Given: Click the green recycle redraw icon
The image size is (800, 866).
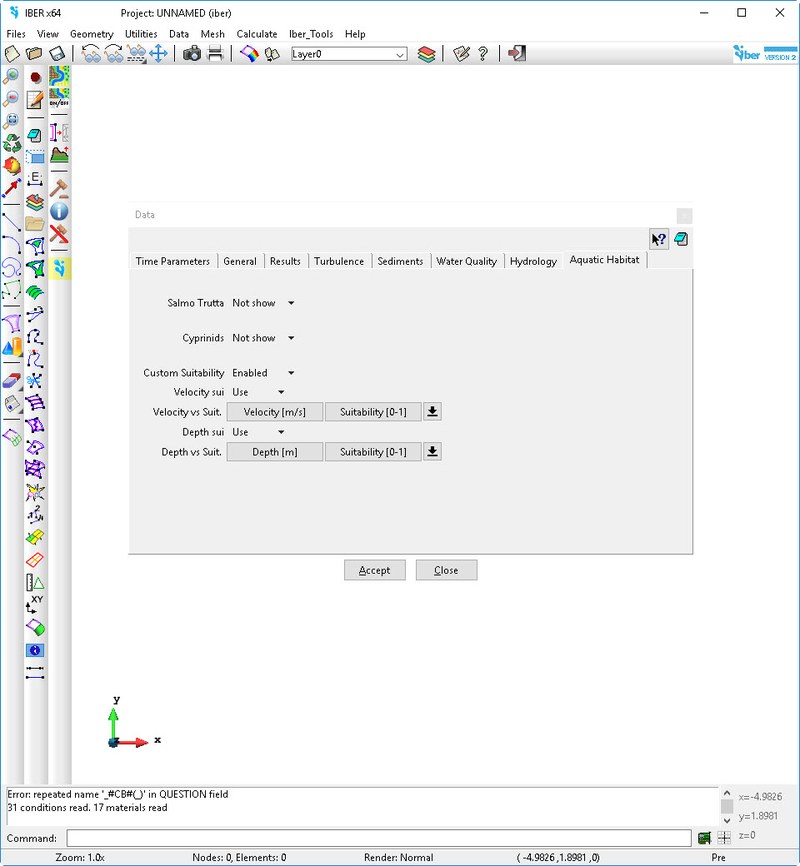Looking at the screenshot, I should coord(12,142).
